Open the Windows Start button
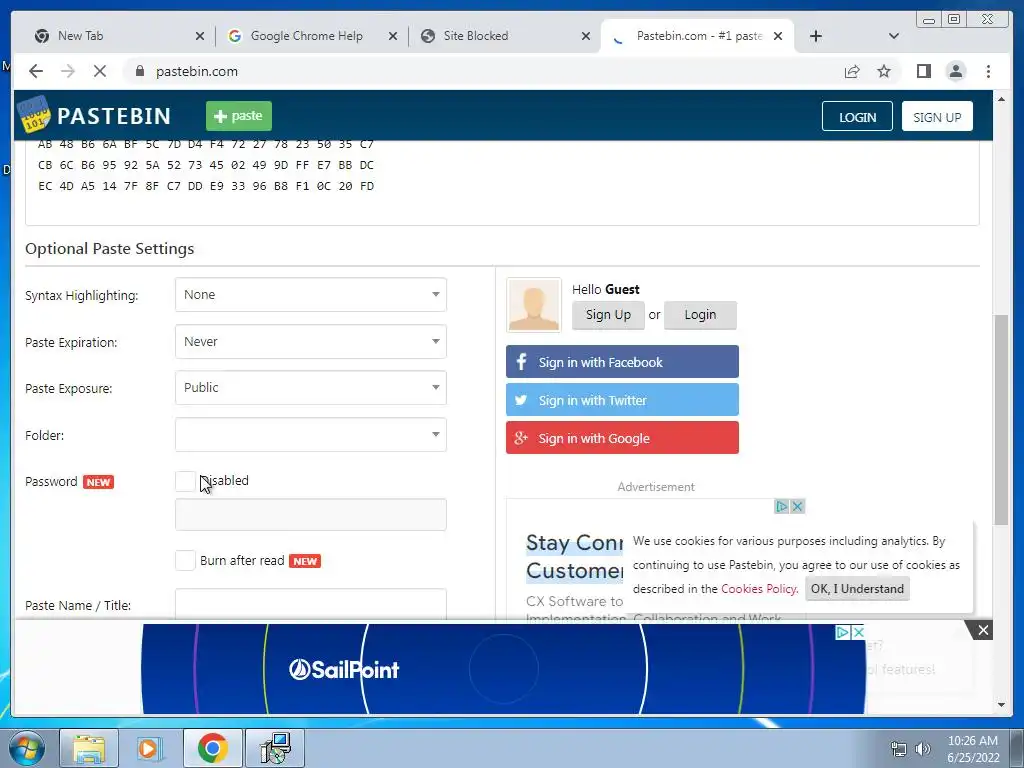1024x768 pixels. point(25,748)
